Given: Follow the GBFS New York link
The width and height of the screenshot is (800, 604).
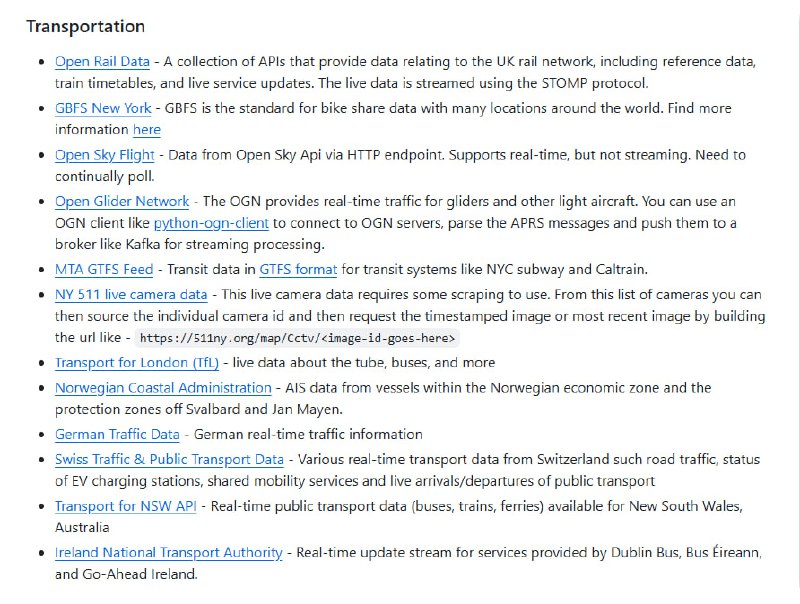Looking at the screenshot, I should click(103, 108).
